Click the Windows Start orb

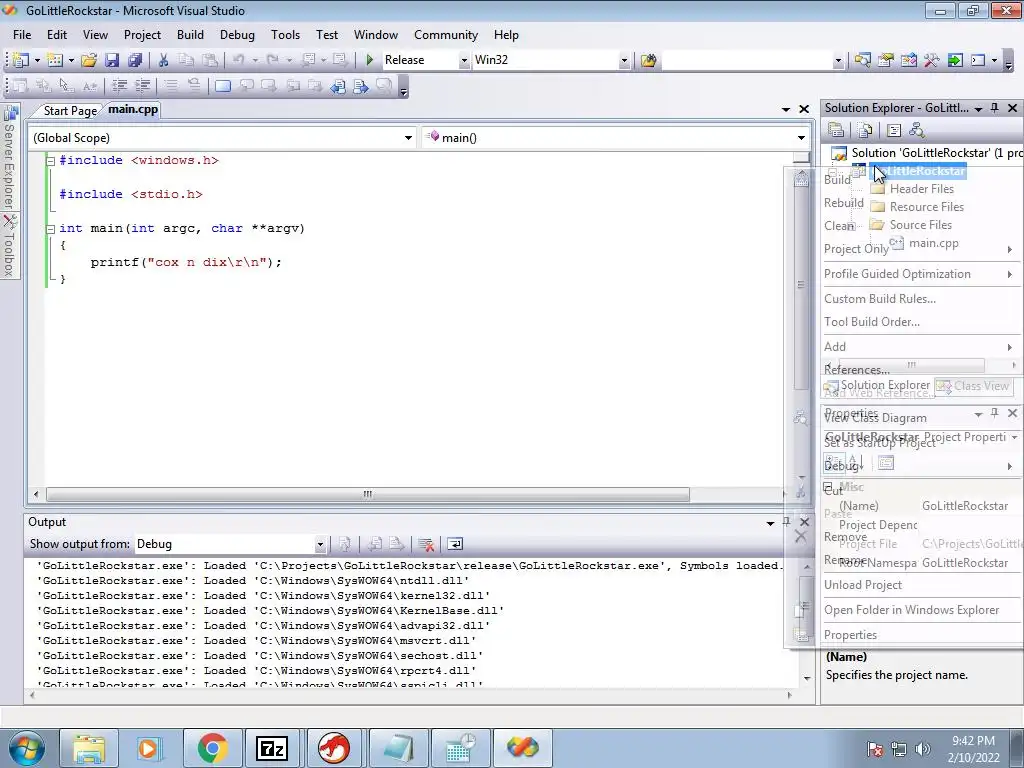(27, 748)
